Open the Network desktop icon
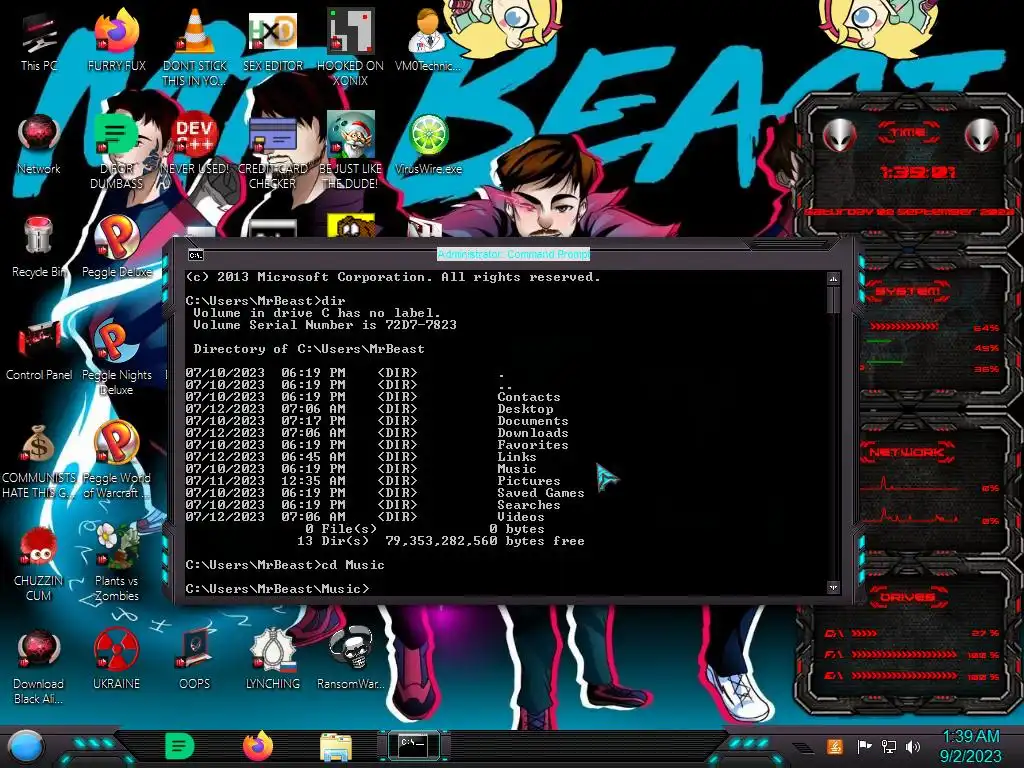The image size is (1024, 768). coord(39,144)
